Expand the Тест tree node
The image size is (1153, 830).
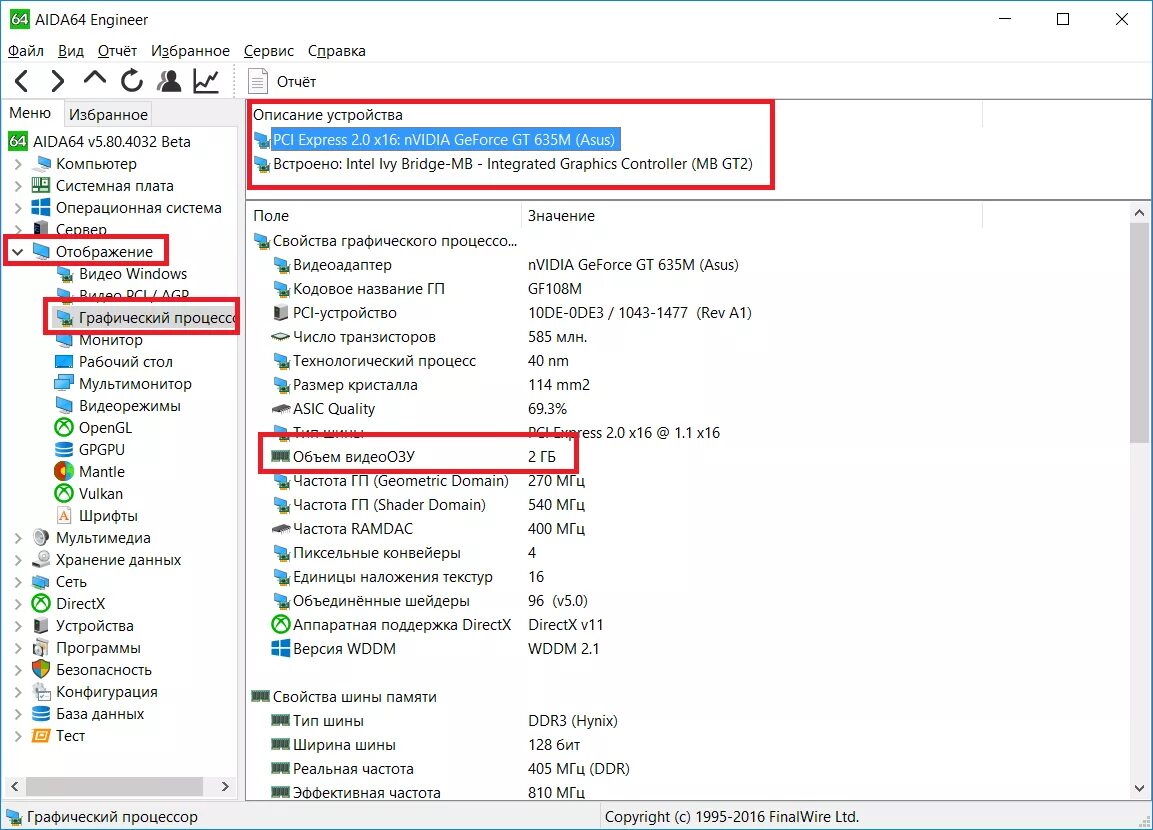click(x=18, y=736)
